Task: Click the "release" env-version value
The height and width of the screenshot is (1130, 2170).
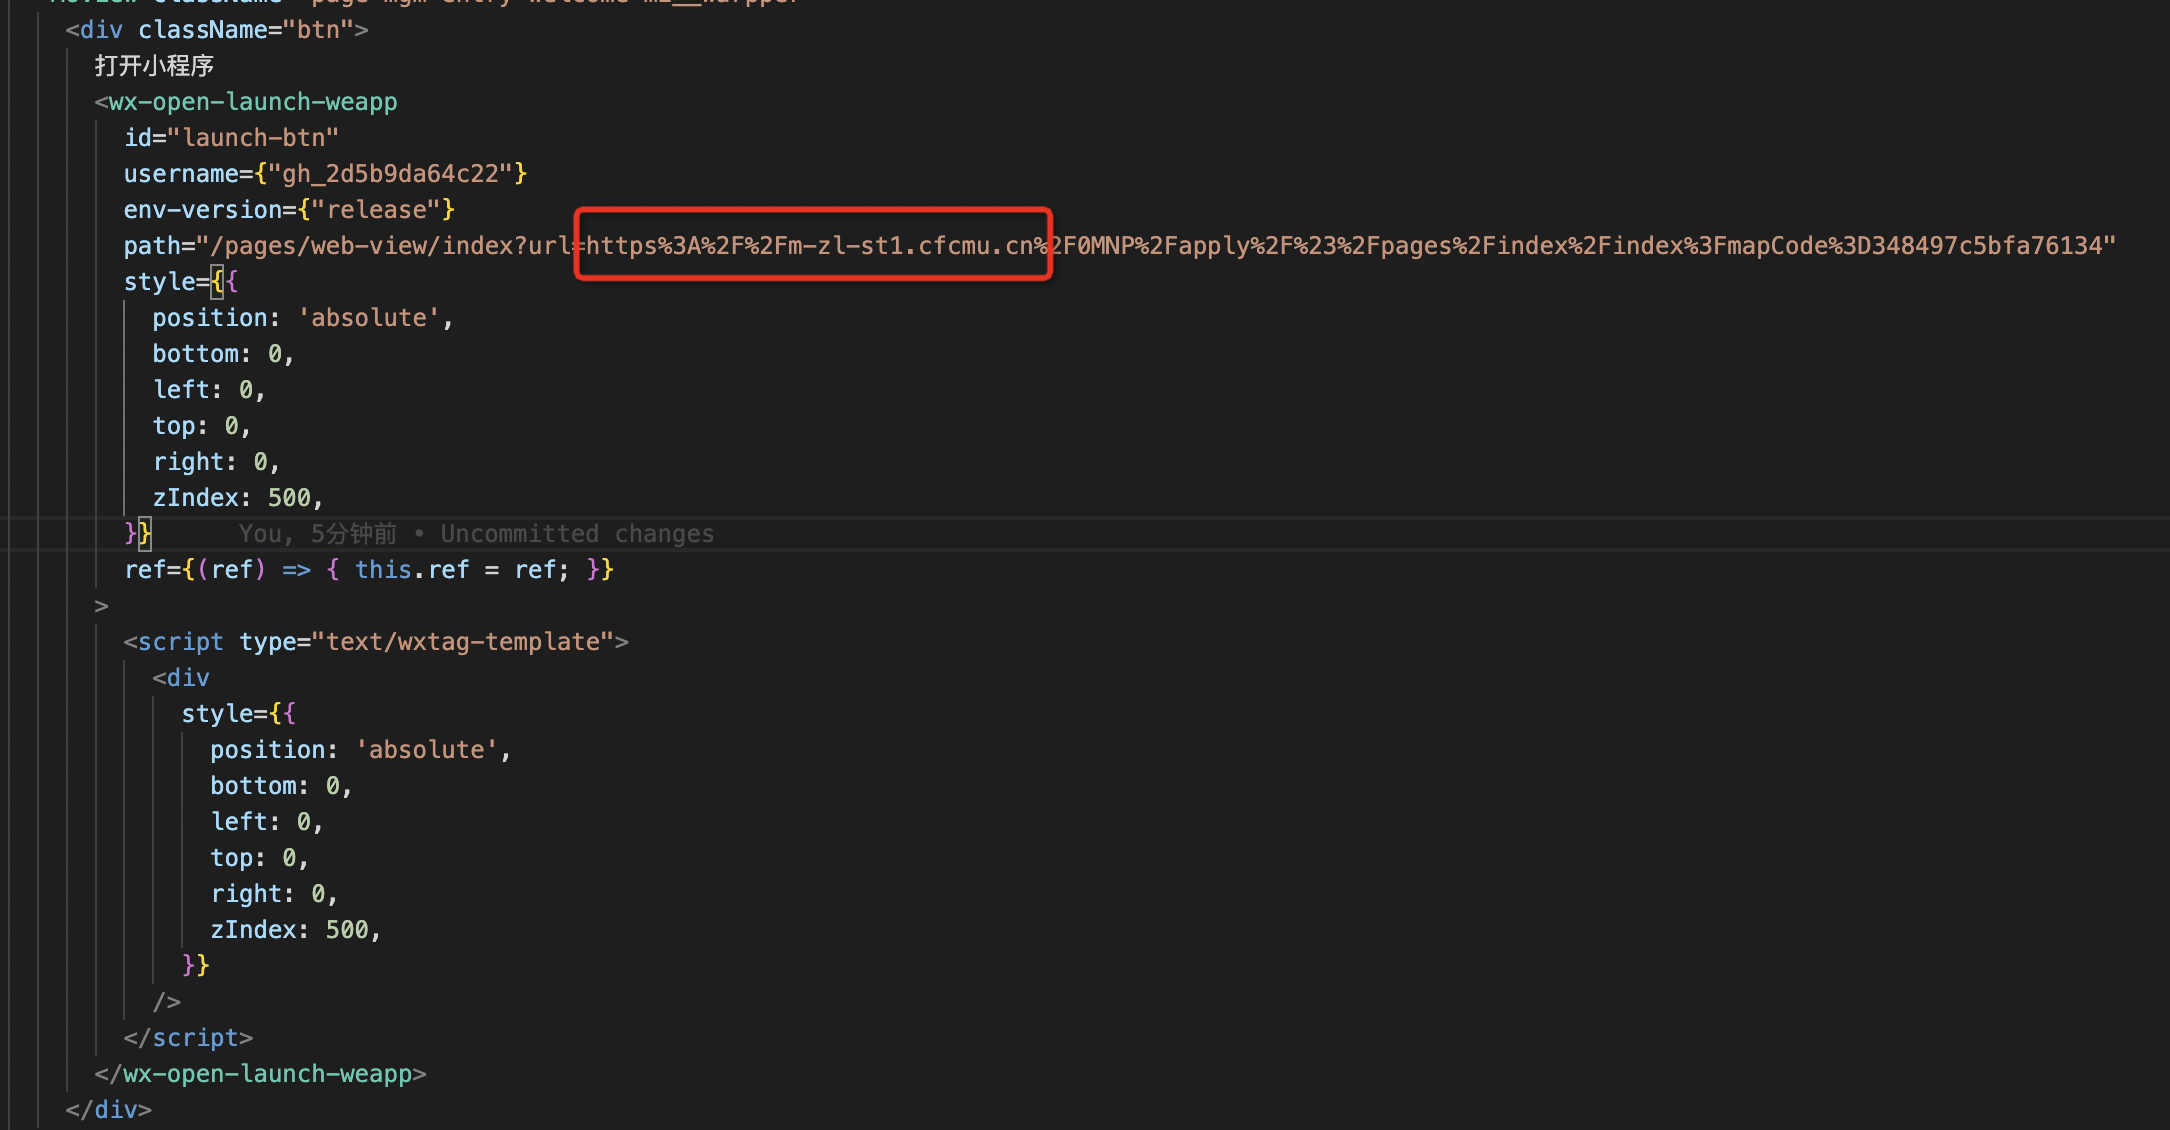Action: pos(376,210)
